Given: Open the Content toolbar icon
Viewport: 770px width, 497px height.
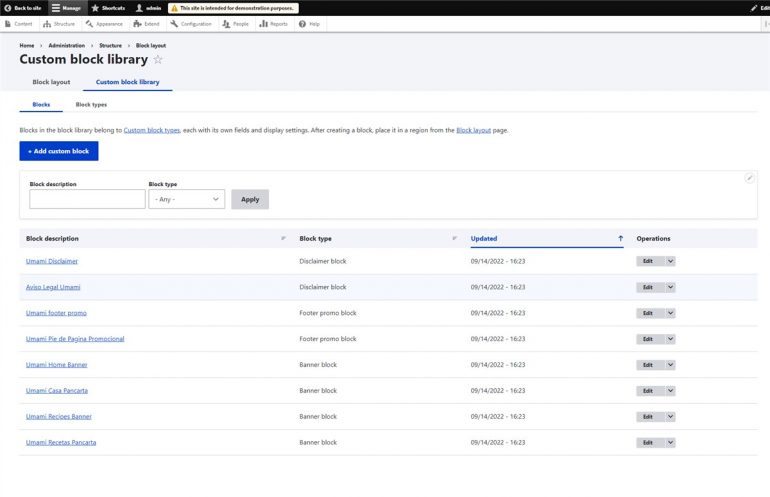Looking at the screenshot, I should (8, 24).
